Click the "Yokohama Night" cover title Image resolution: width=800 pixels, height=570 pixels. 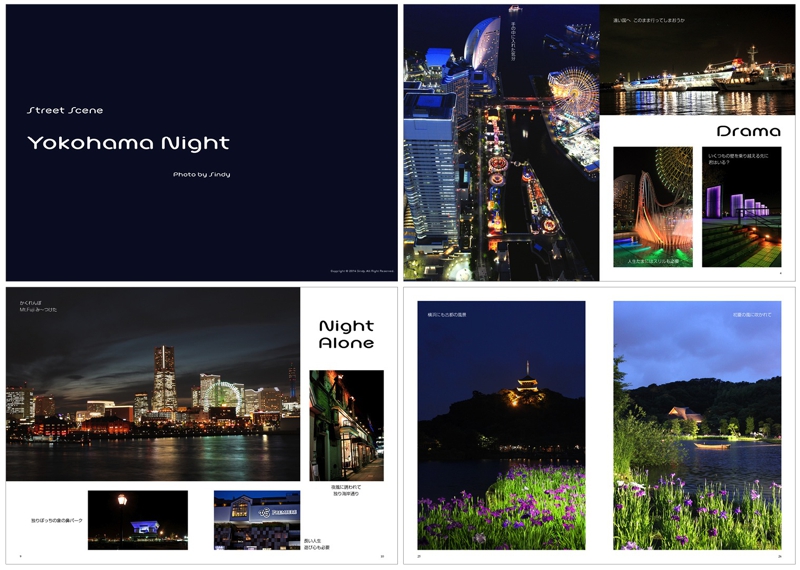(x=128, y=143)
